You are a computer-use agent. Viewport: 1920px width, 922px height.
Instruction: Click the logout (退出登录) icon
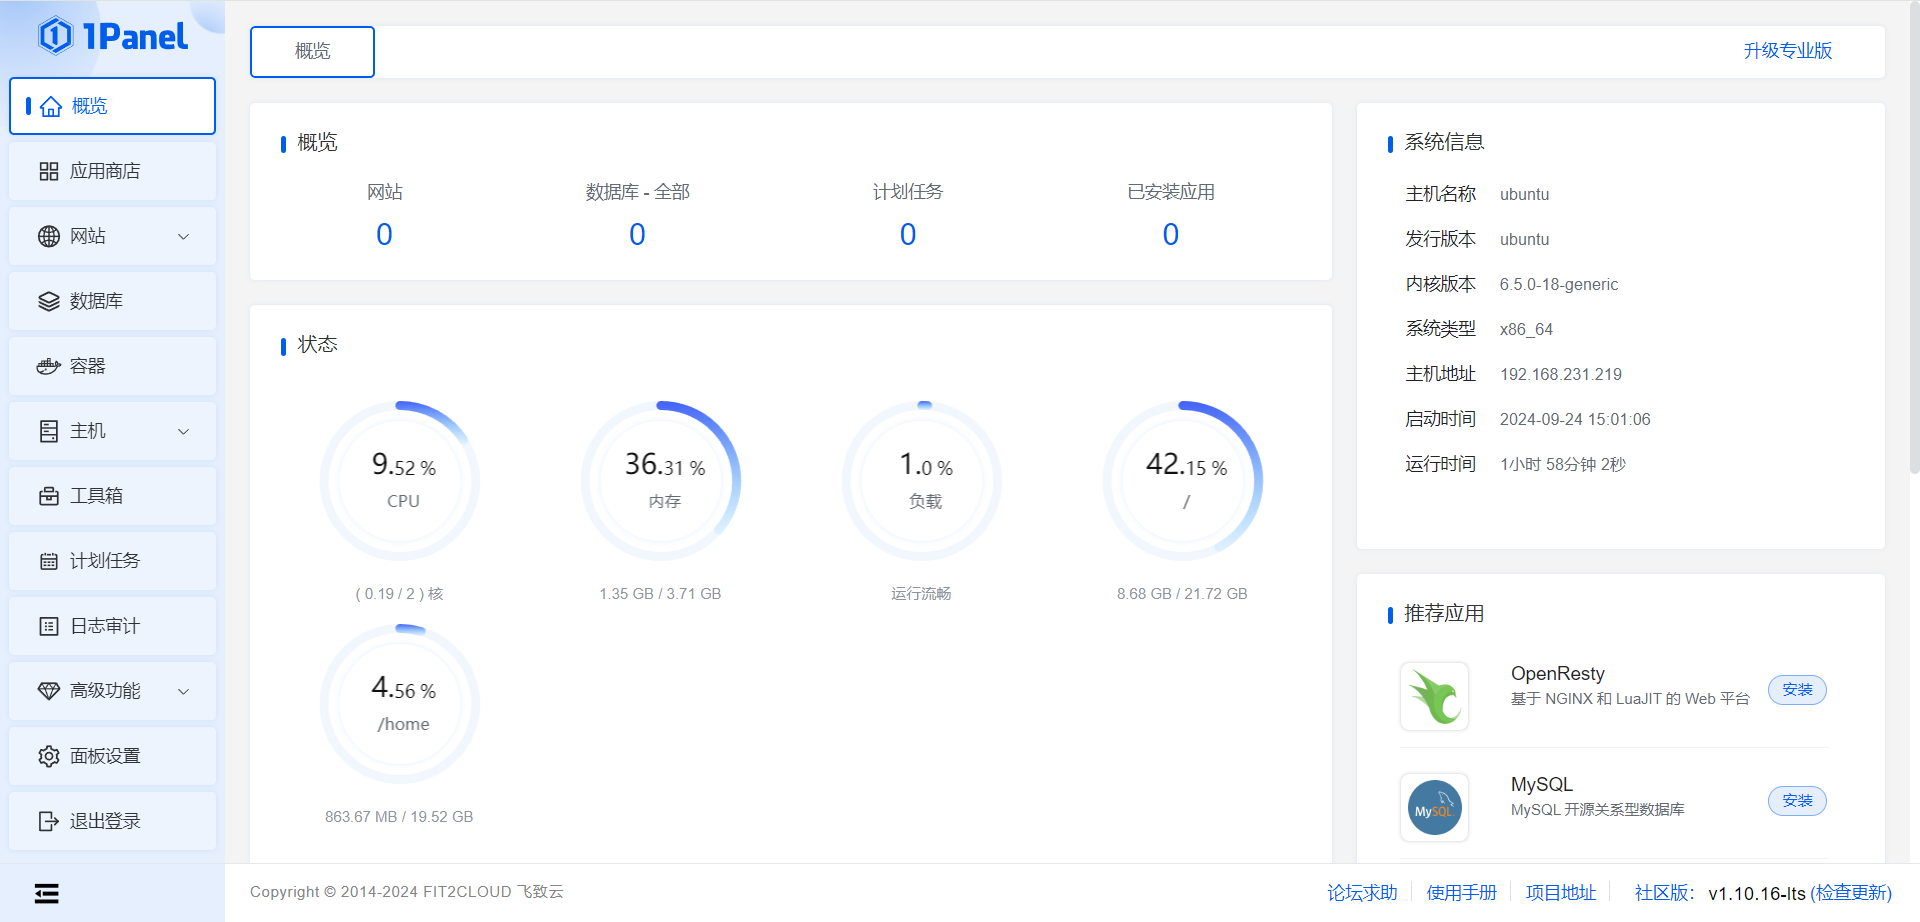coord(48,821)
